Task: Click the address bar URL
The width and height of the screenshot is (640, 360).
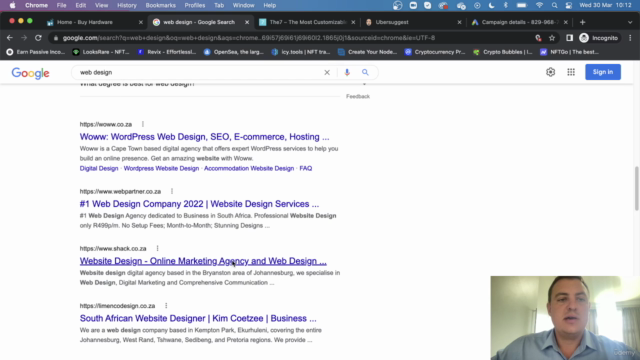Action: (x=249, y=38)
